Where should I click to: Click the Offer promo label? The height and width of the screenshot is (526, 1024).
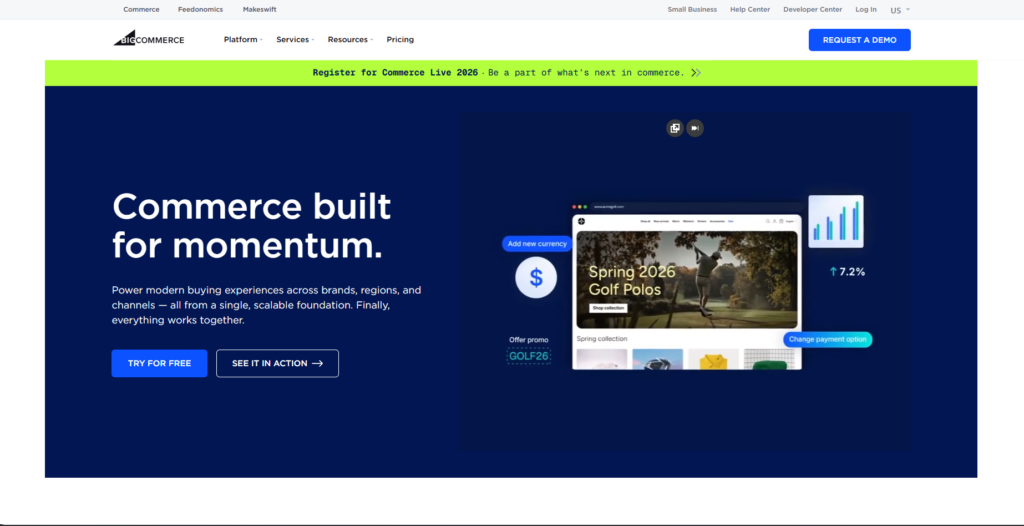pyautogui.click(x=528, y=340)
